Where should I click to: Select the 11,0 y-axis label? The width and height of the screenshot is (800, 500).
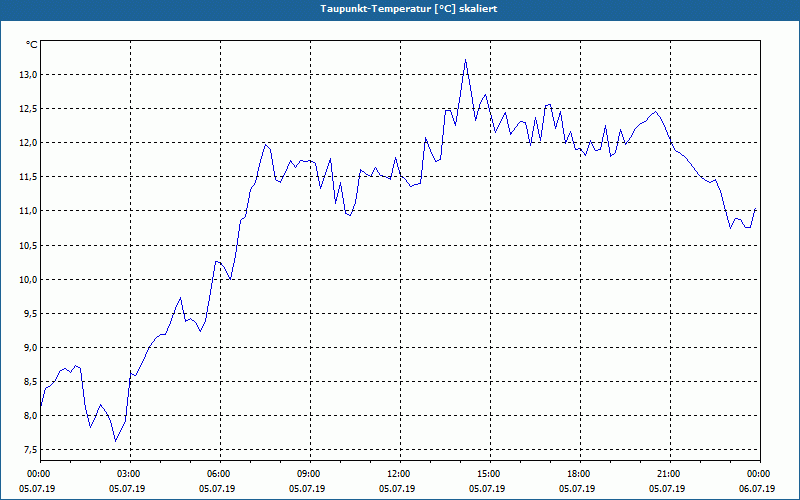pos(29,211)
